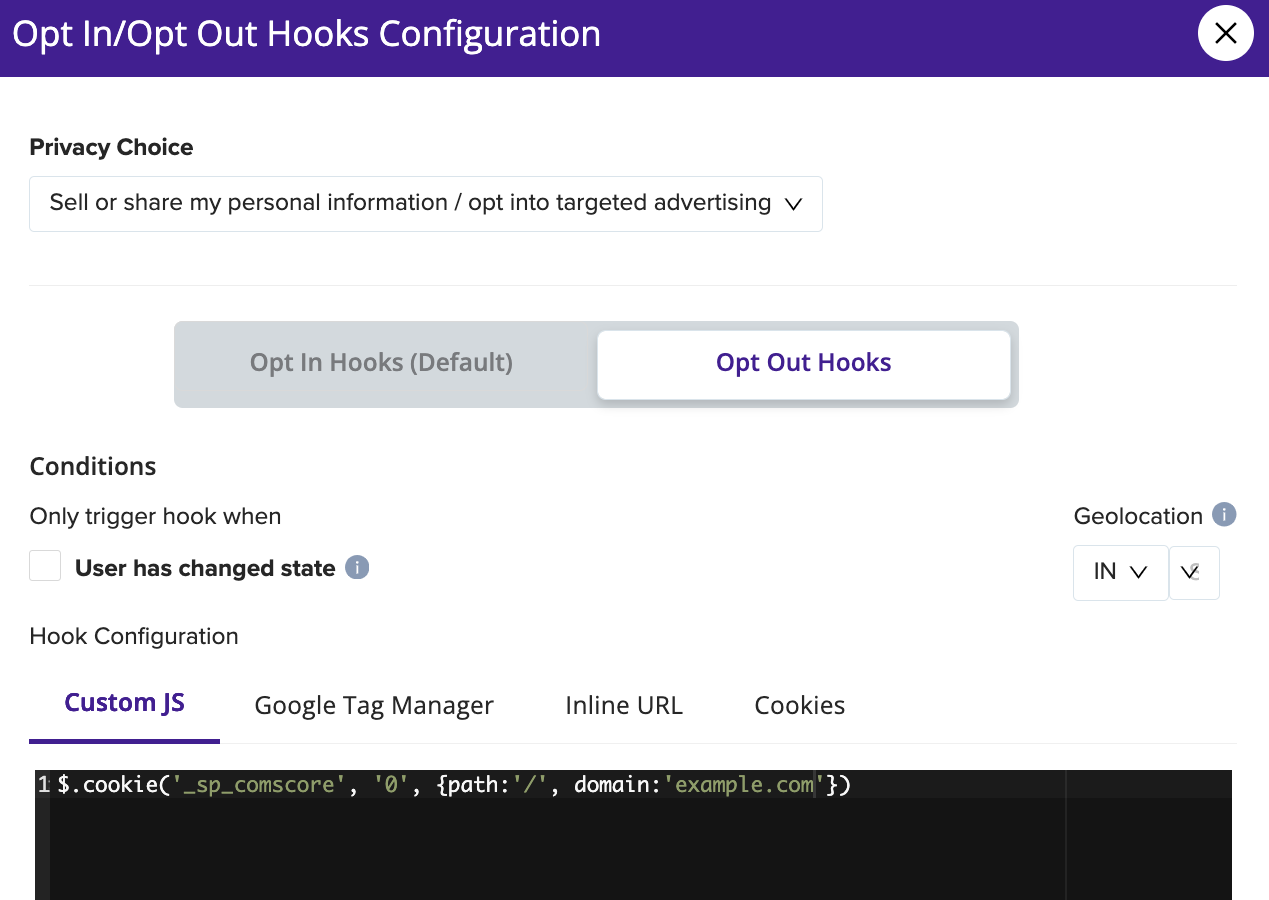The image size is (1269, 900).
Task: Switch to Opt In Hooks (Default)
Action: point(381,363)
